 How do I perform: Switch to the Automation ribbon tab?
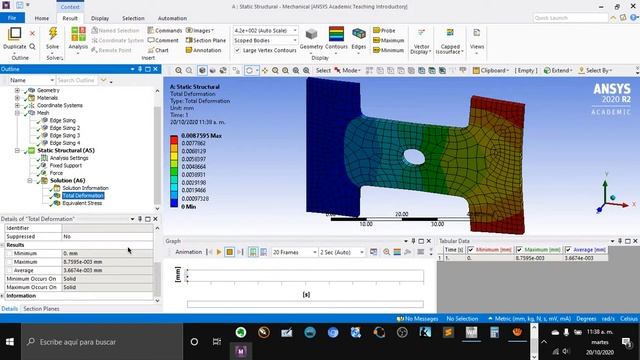tap(172, 18)
